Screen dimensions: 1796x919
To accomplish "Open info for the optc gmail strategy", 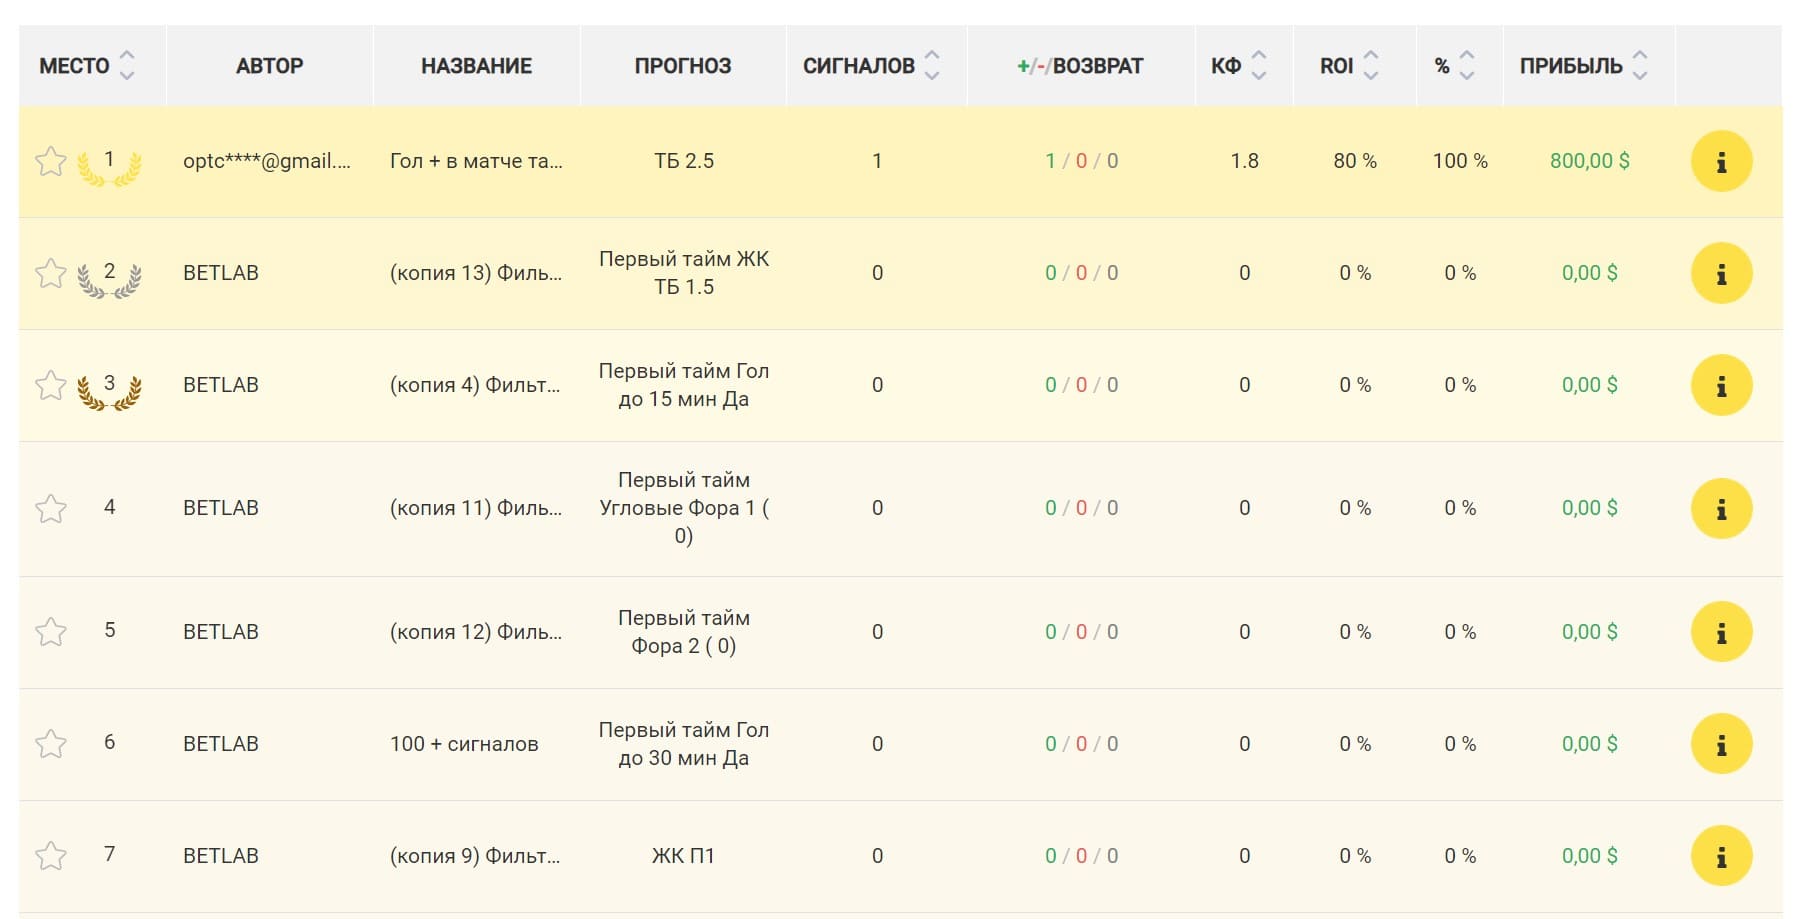I will 1721,161.
